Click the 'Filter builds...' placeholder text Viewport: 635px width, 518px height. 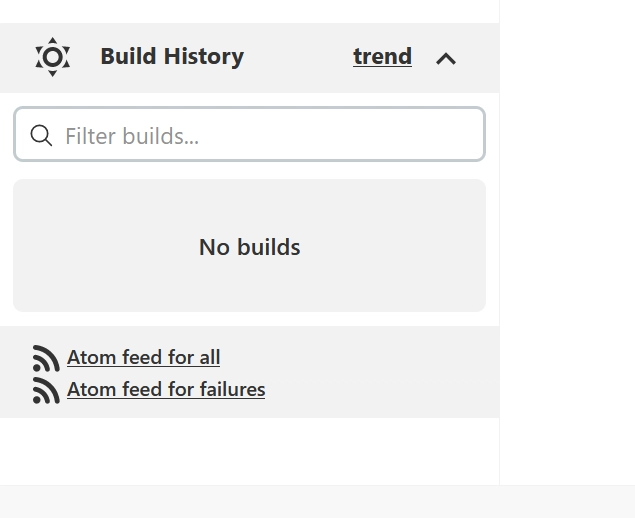tap(132, 135)
